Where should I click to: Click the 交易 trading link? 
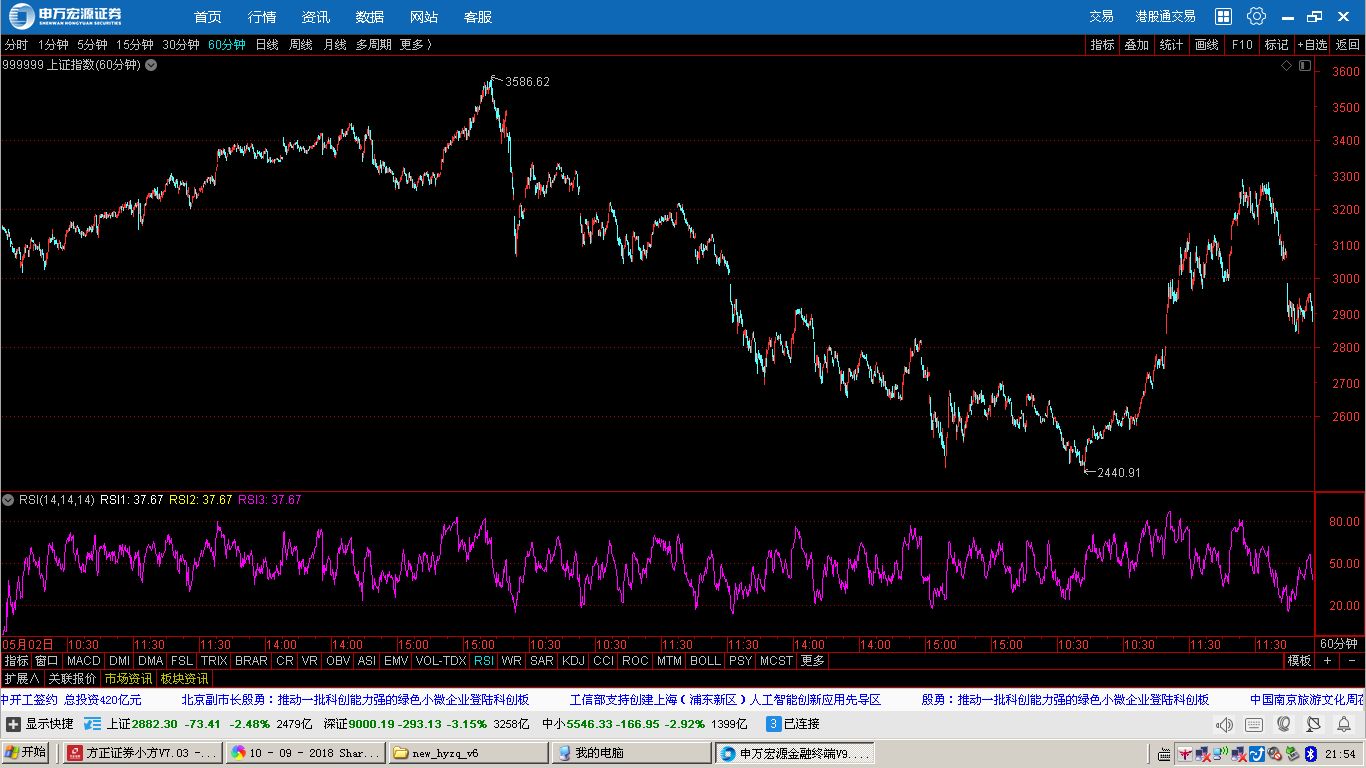(x=1101, y=16)
